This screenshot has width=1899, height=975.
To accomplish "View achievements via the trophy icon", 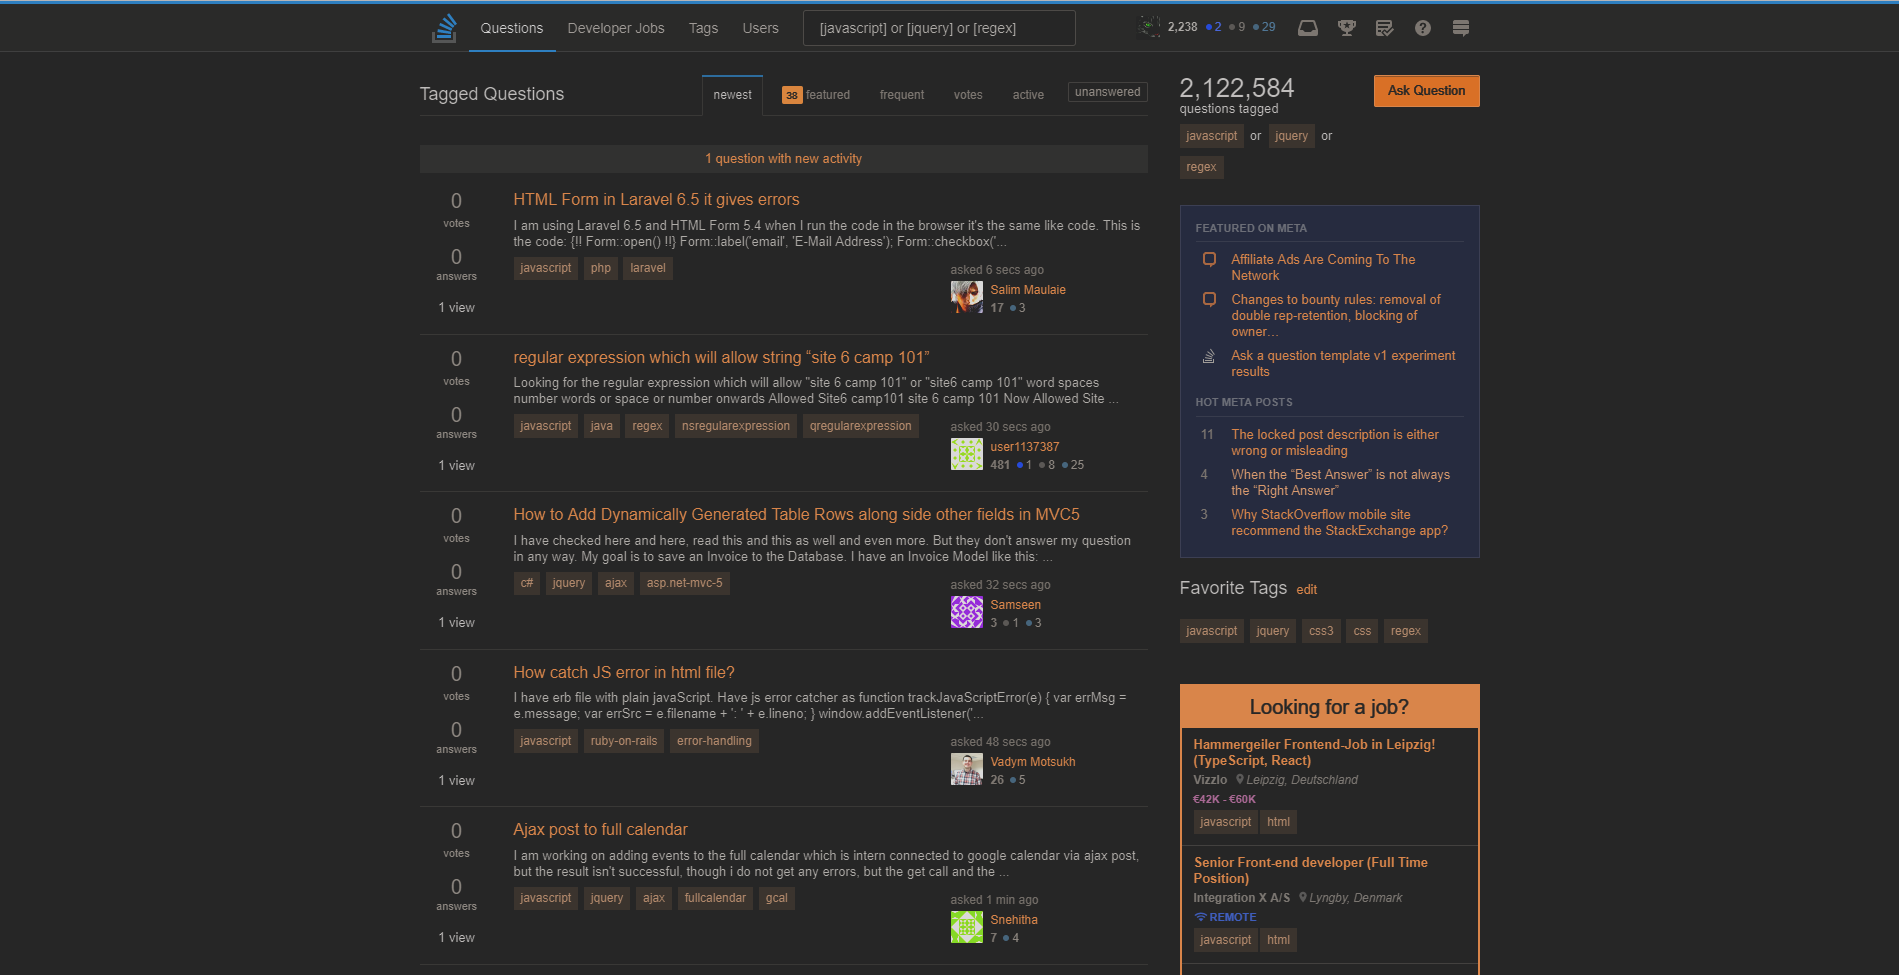I will click(1346, 28).
